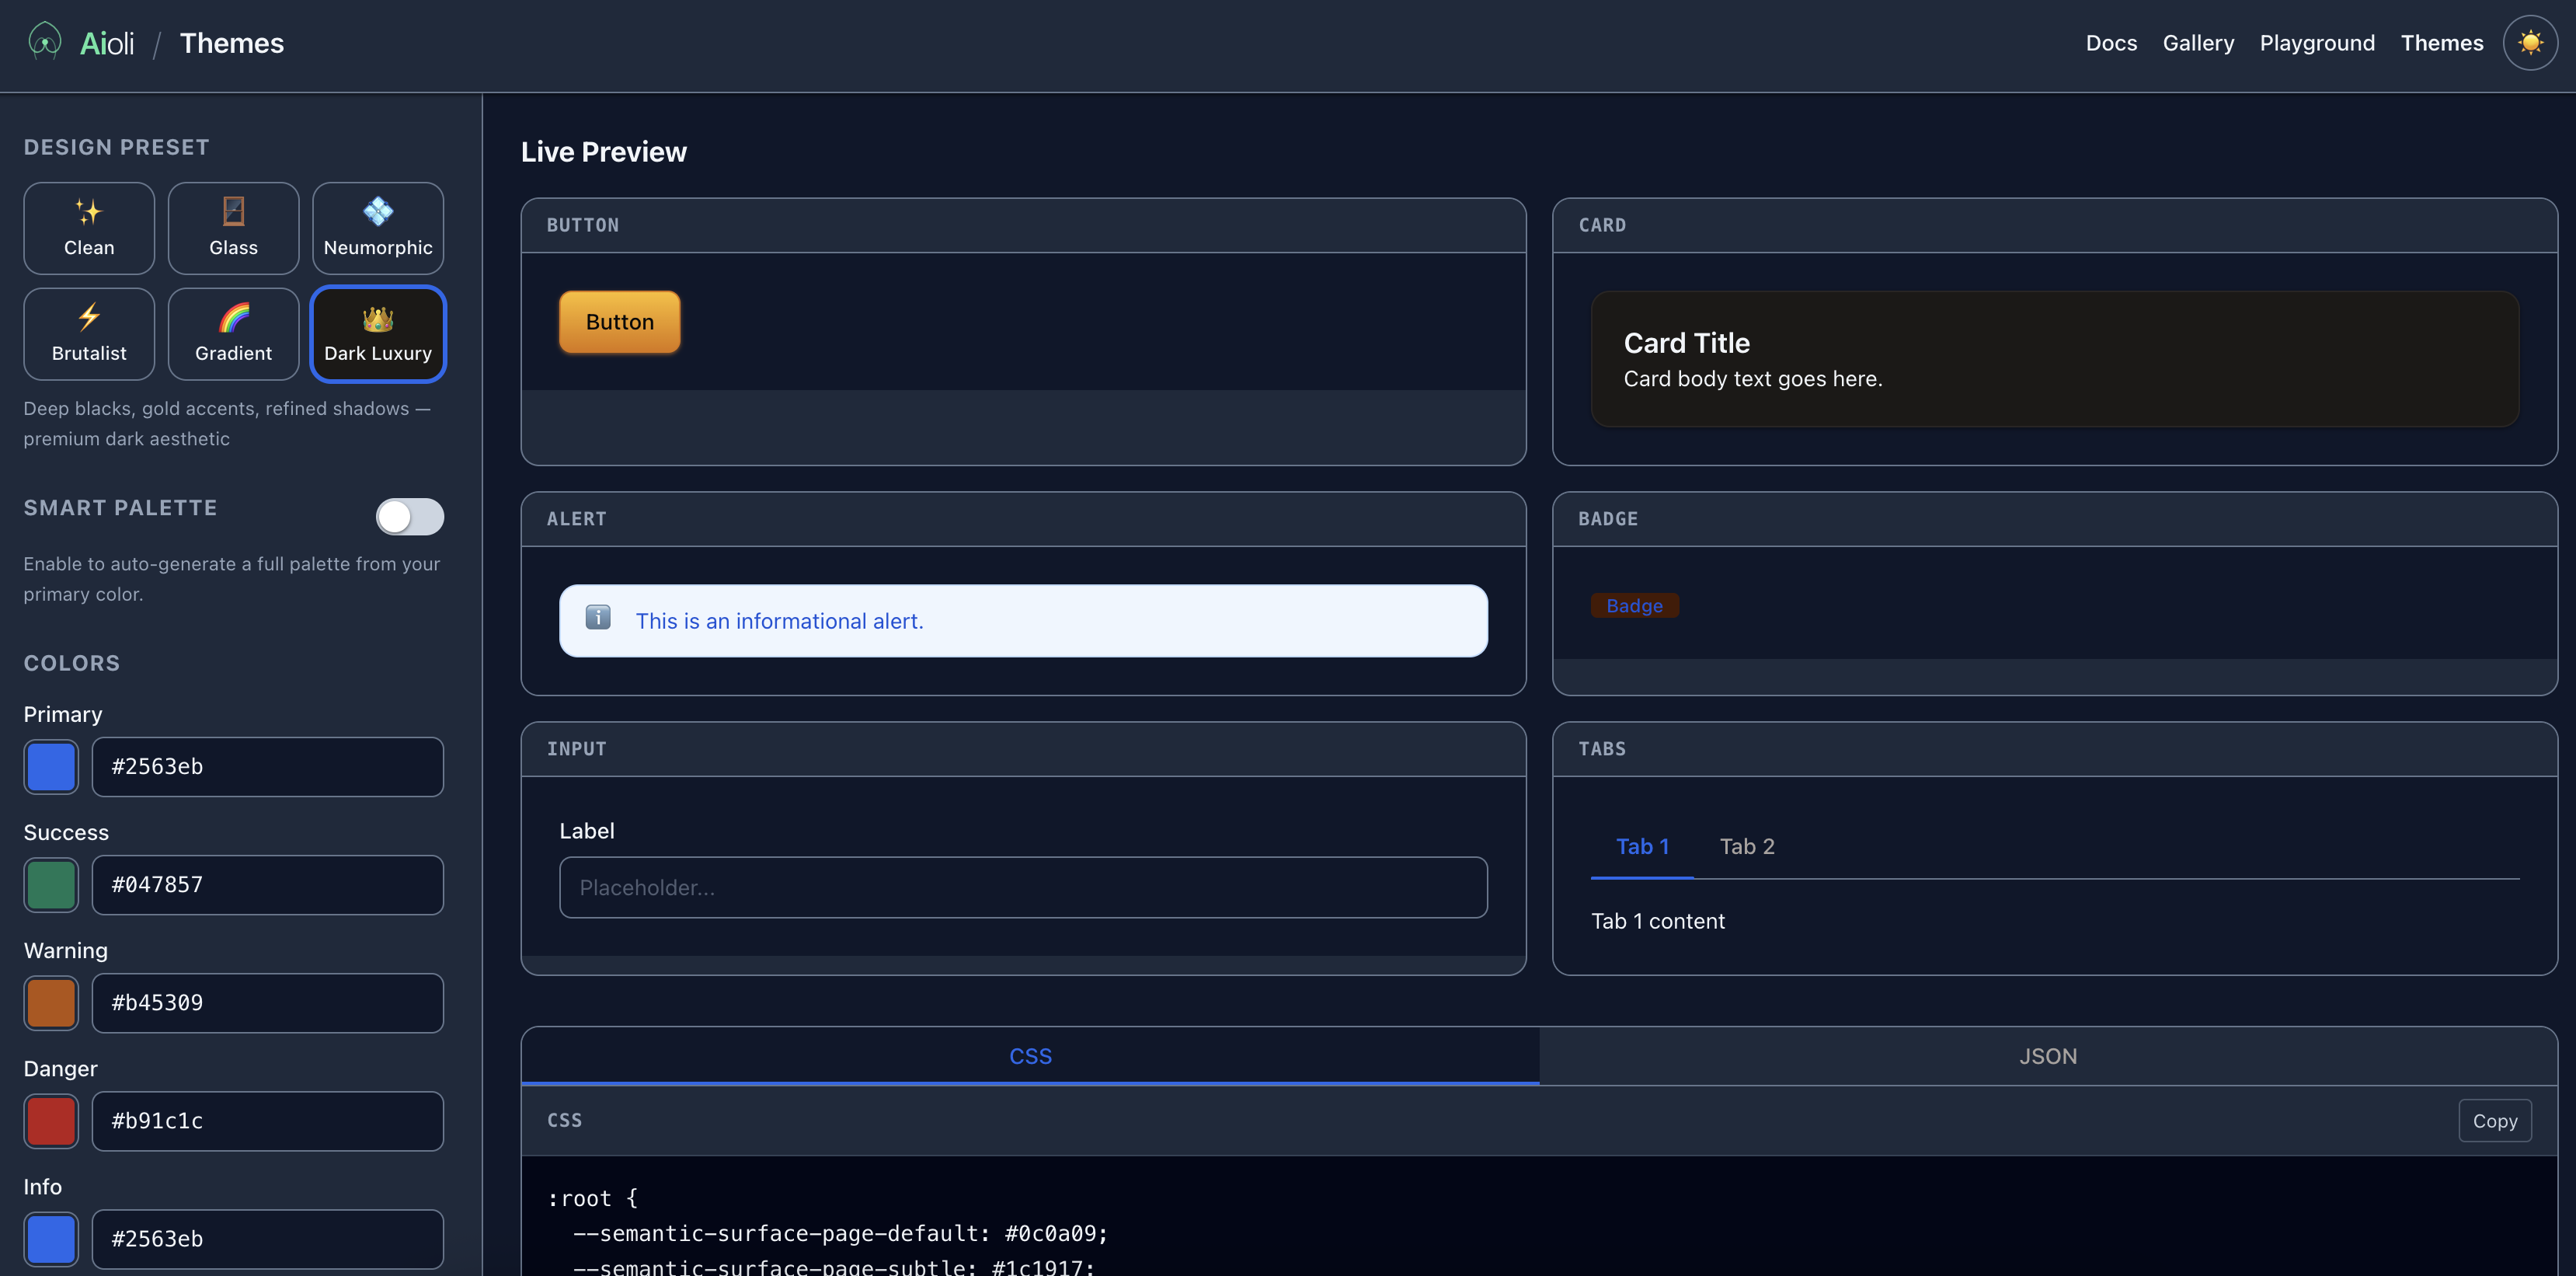Select the Neumorphic design preset
This screenshot has height=1276, width=2576.
pos(378,228)
